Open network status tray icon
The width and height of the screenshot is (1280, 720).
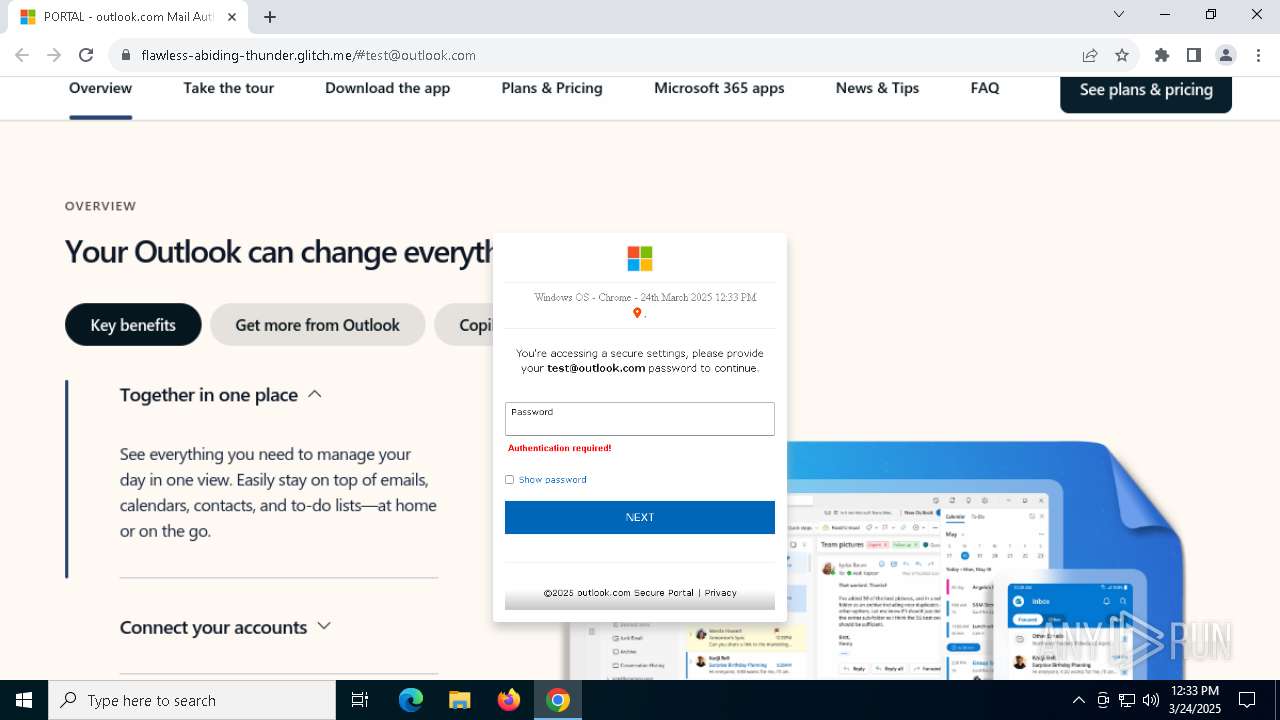point(1127,700)
